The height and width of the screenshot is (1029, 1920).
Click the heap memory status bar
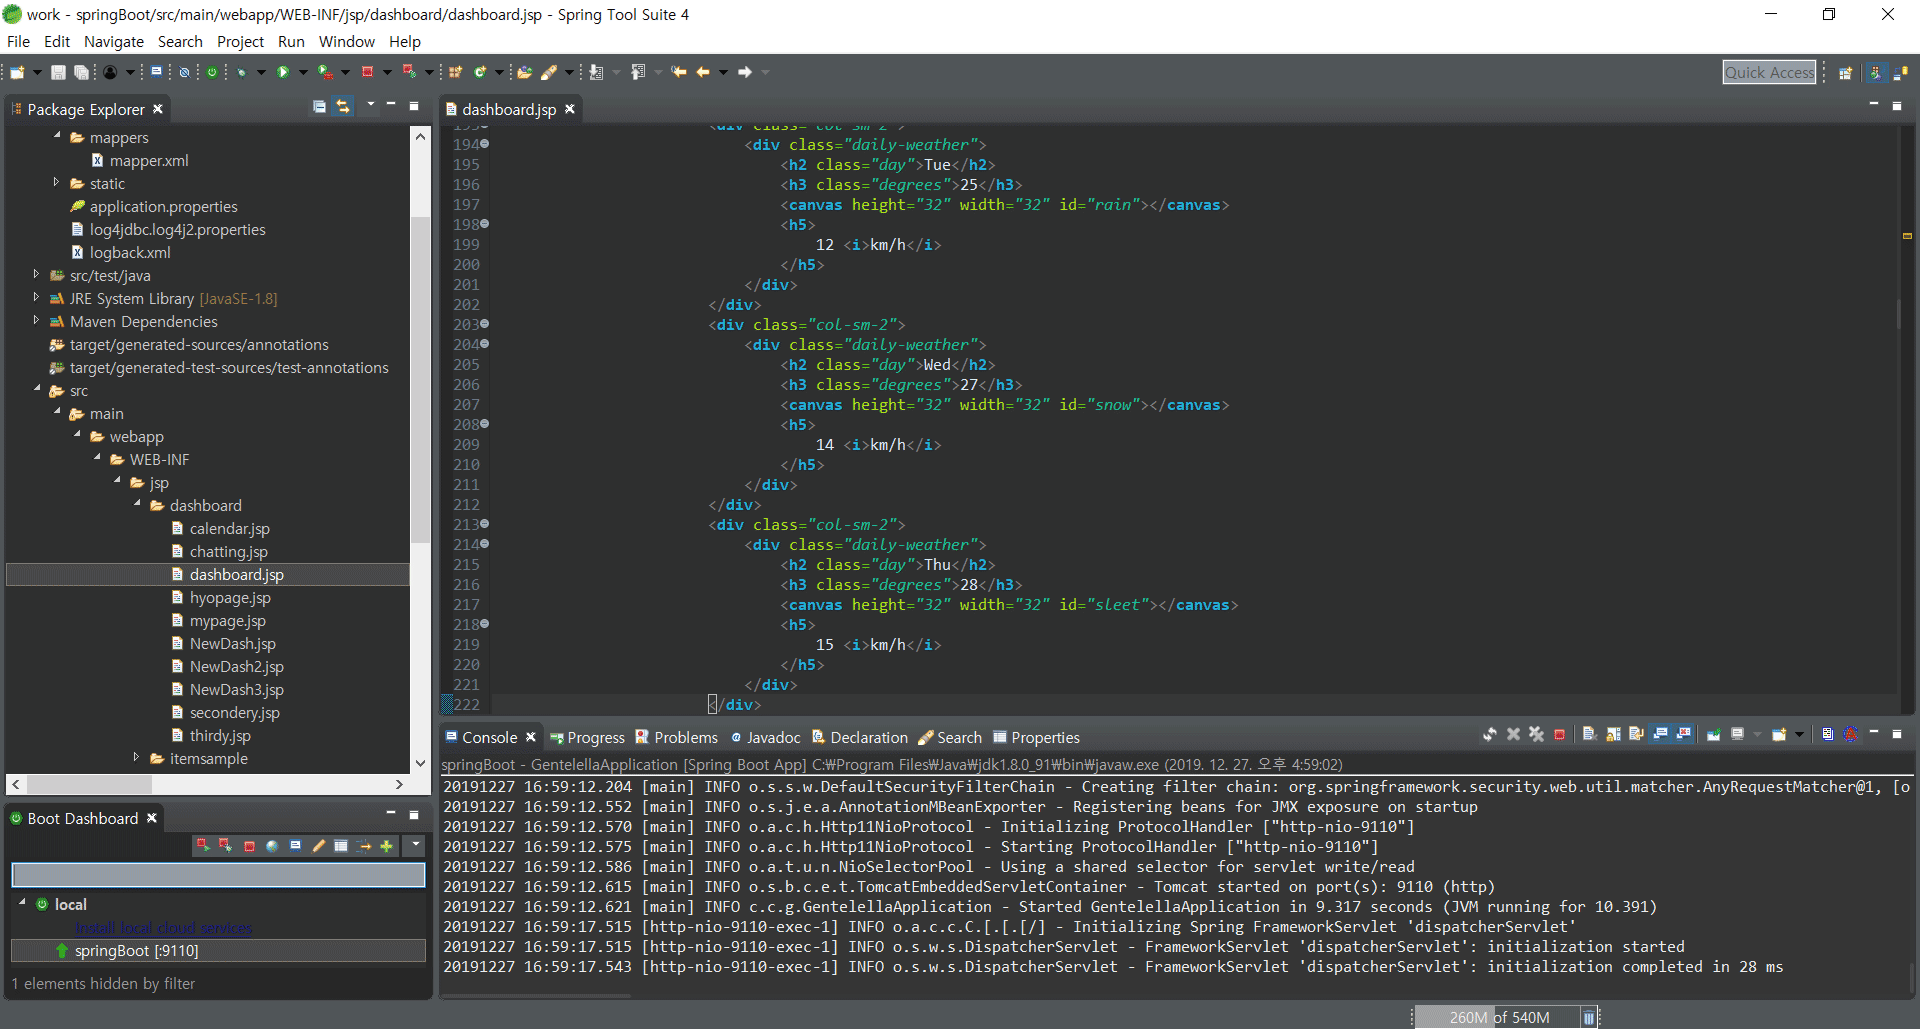(1495, 1017)
